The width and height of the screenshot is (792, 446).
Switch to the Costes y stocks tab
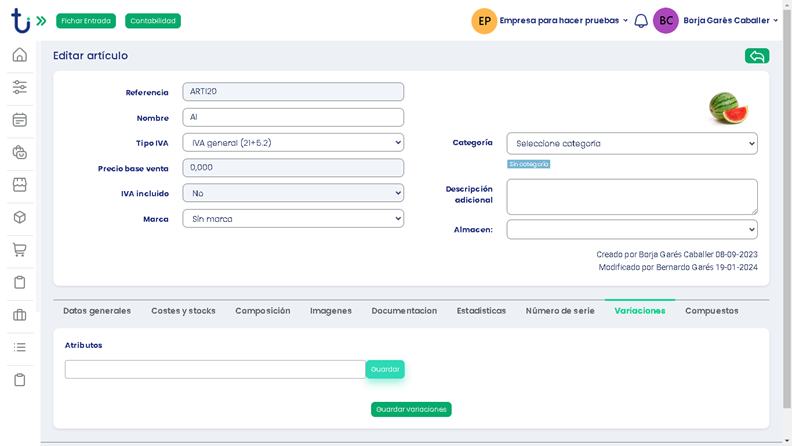click(x=183, y=311)
